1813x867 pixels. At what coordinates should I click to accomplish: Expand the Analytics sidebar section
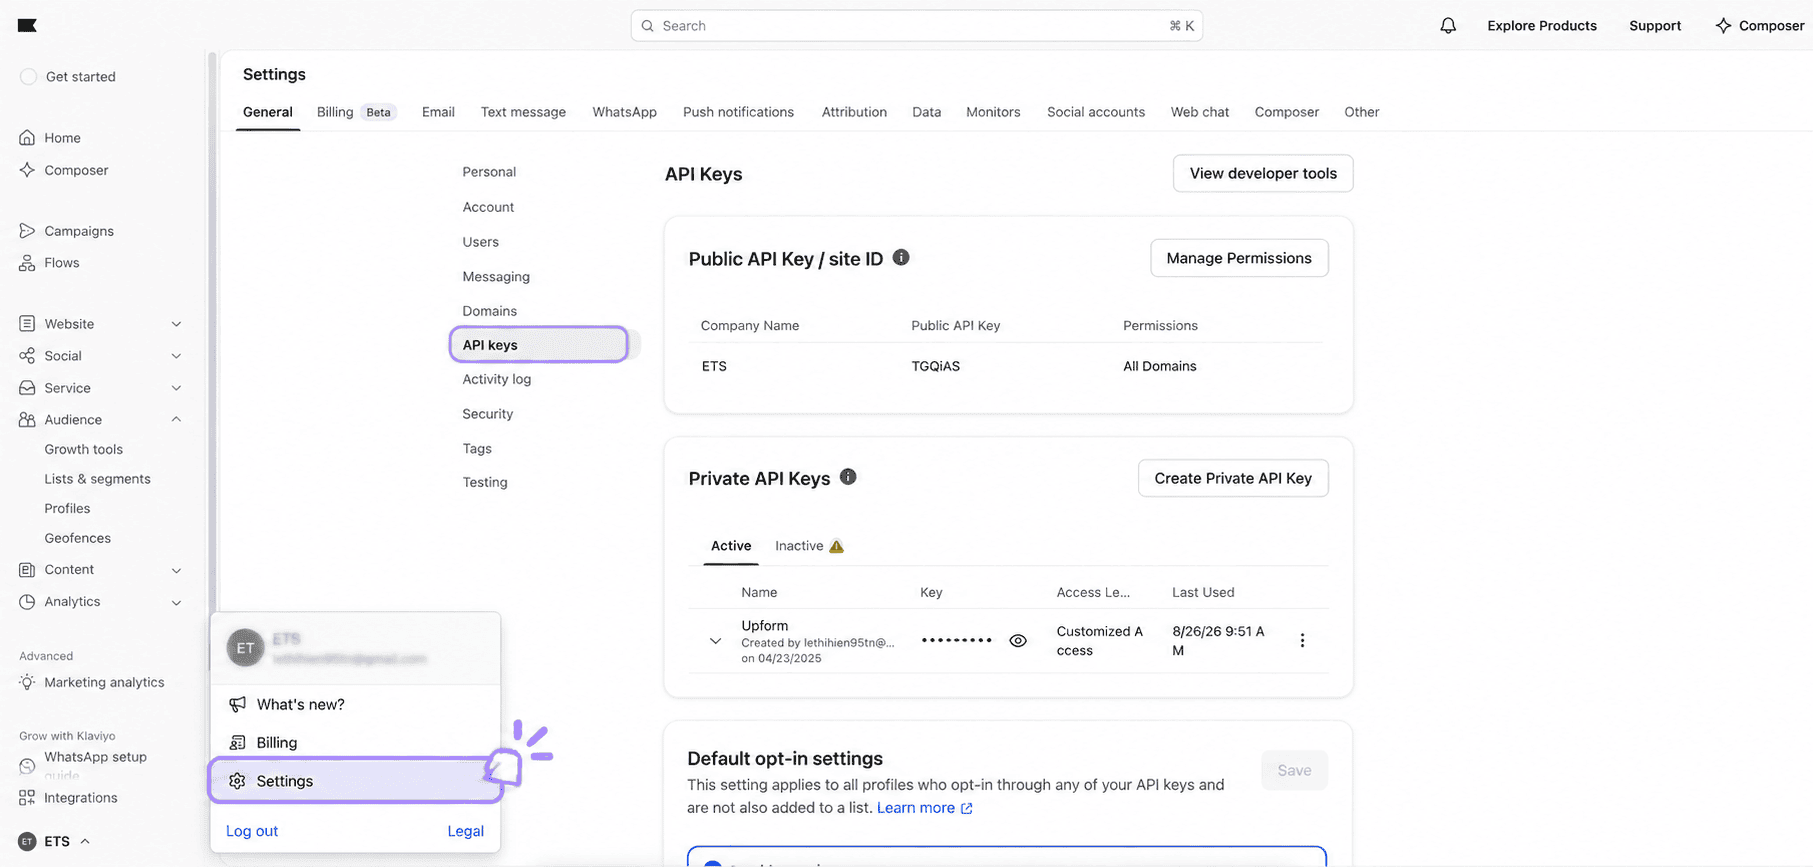pos(176,602)
